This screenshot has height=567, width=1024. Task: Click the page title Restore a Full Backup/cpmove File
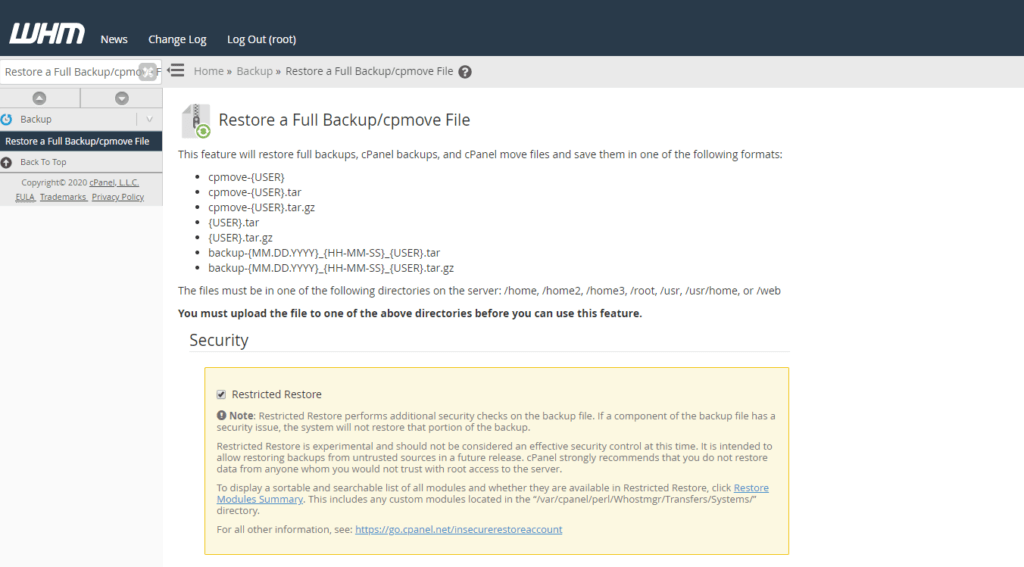(x=344, y=120)
